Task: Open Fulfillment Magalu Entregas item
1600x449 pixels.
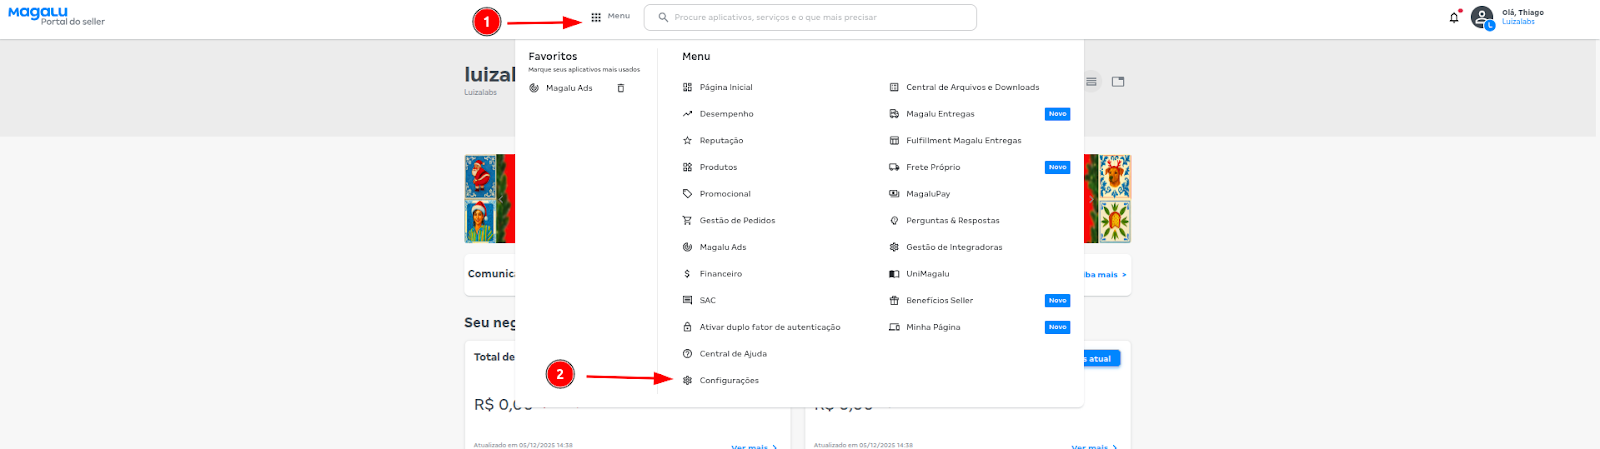Action: [964, 140]
